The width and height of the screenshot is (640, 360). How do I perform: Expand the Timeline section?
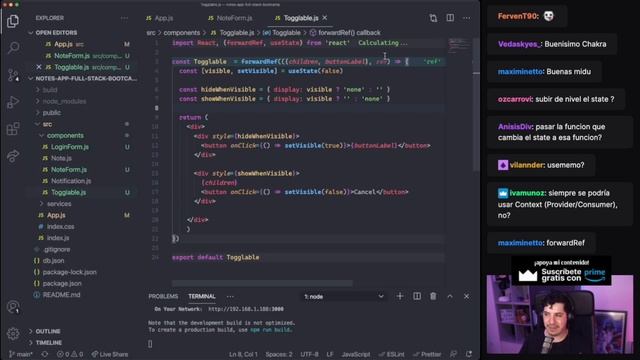(49, 342)
